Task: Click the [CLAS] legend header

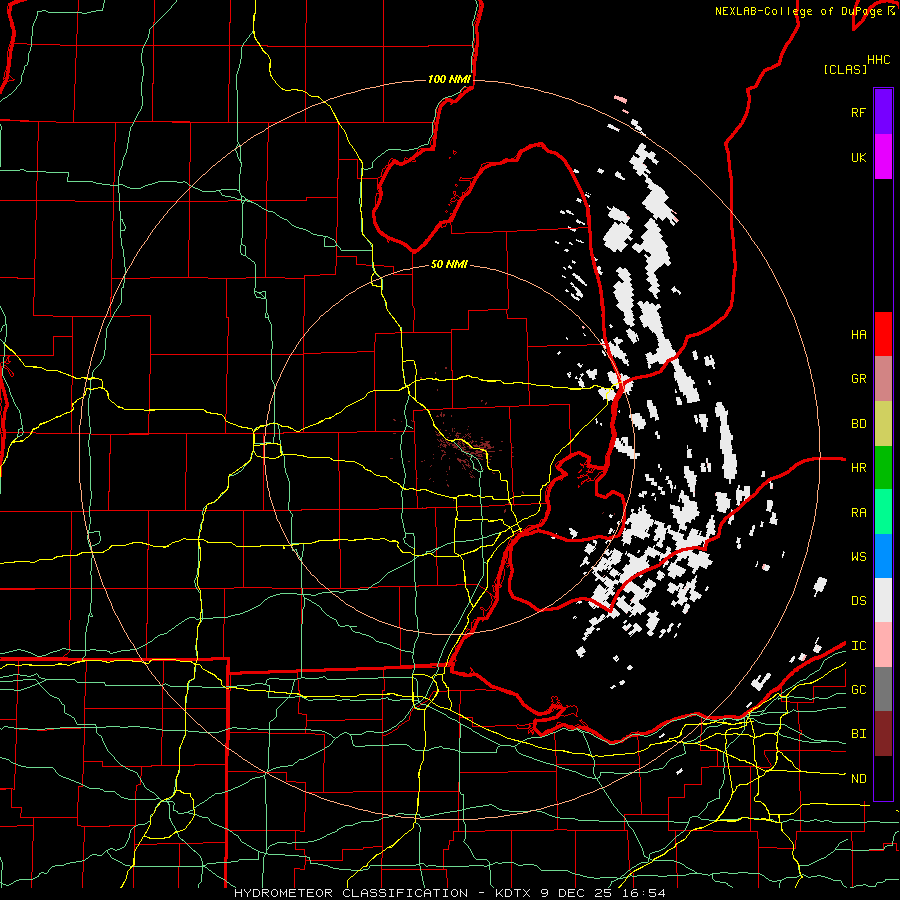Action: (x=845, y=69)
